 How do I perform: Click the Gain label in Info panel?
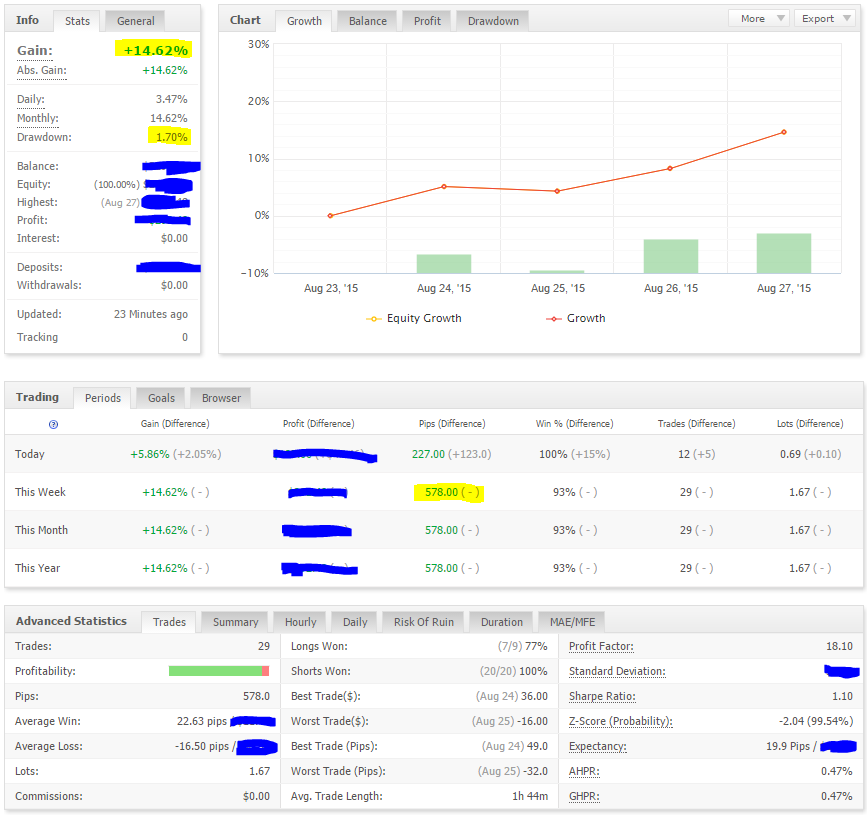35,51
